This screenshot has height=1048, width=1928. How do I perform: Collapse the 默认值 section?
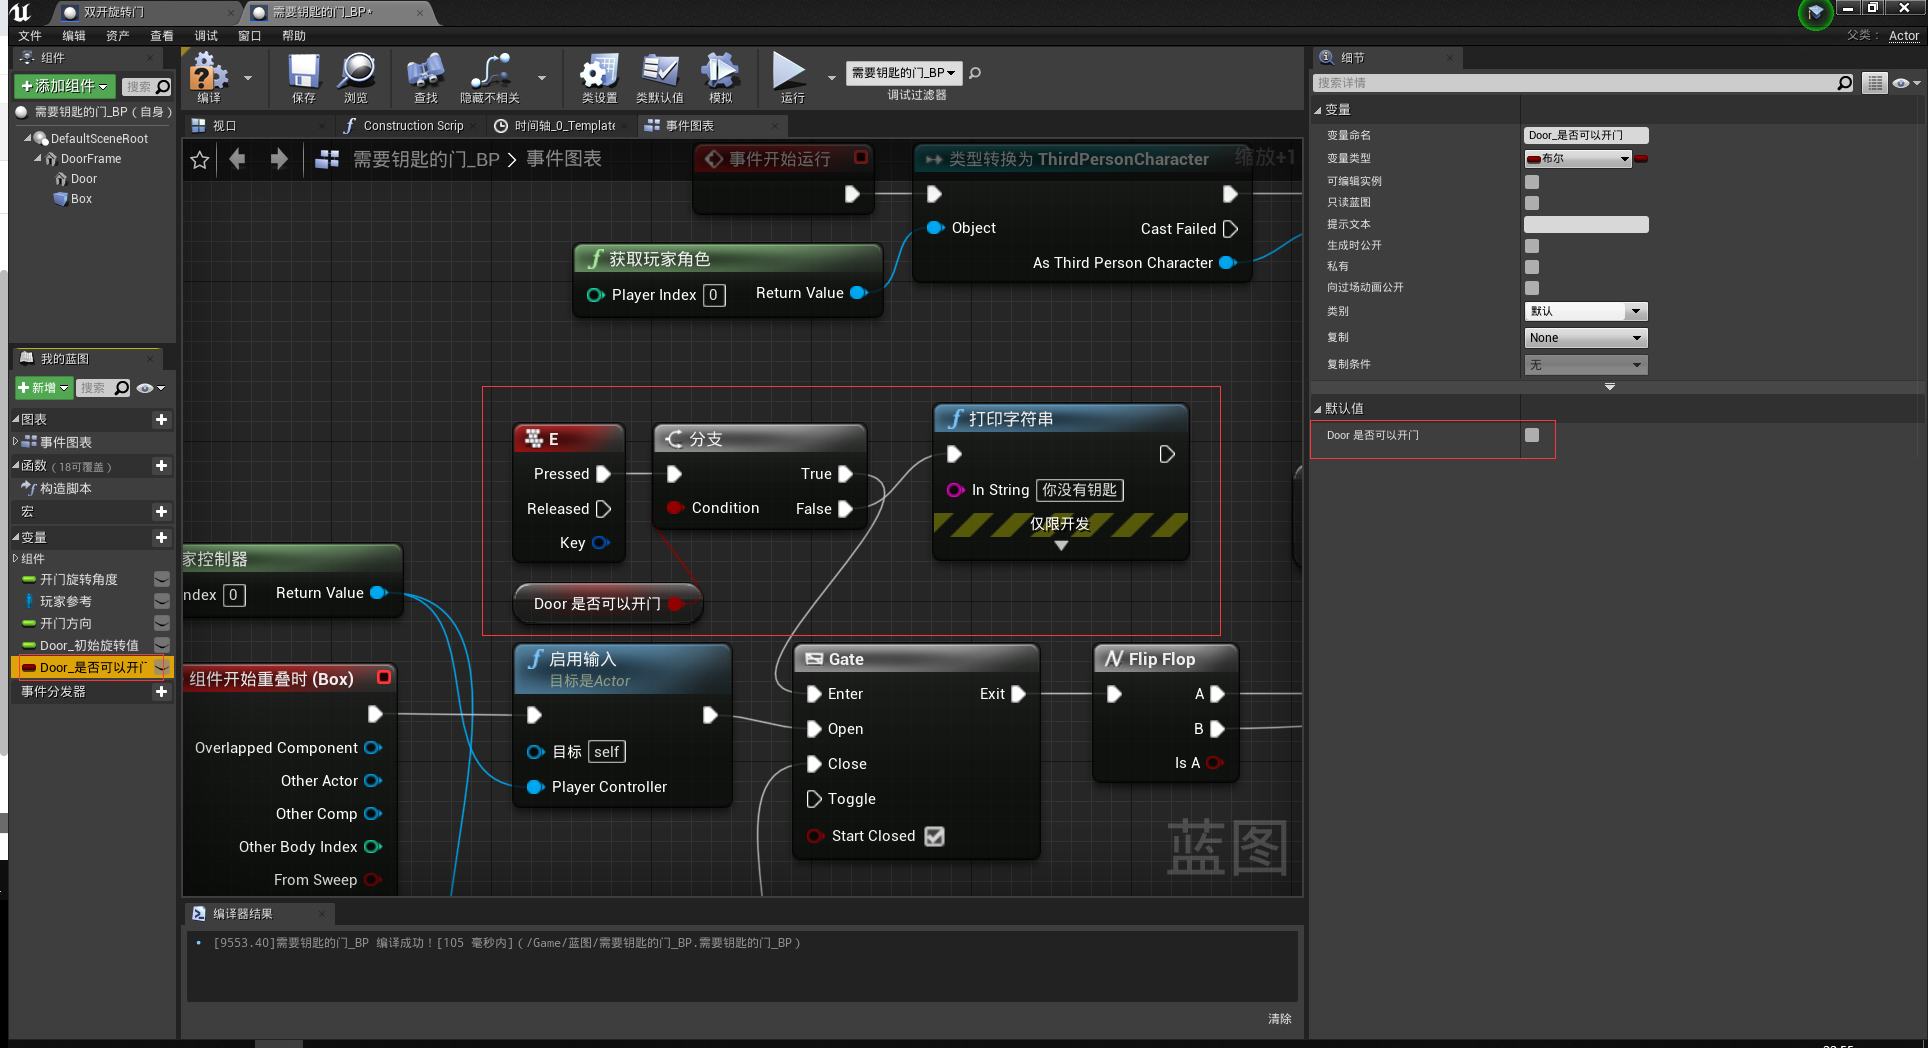pyautogui.click(x=1318, y=409)
